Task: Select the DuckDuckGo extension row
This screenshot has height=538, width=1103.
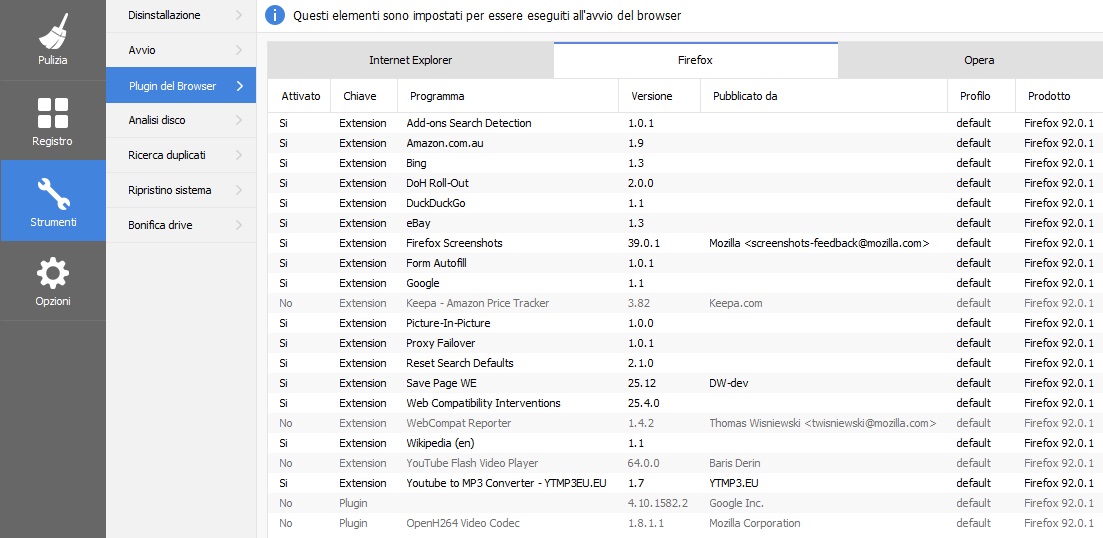Action: [x=685, y=203]
